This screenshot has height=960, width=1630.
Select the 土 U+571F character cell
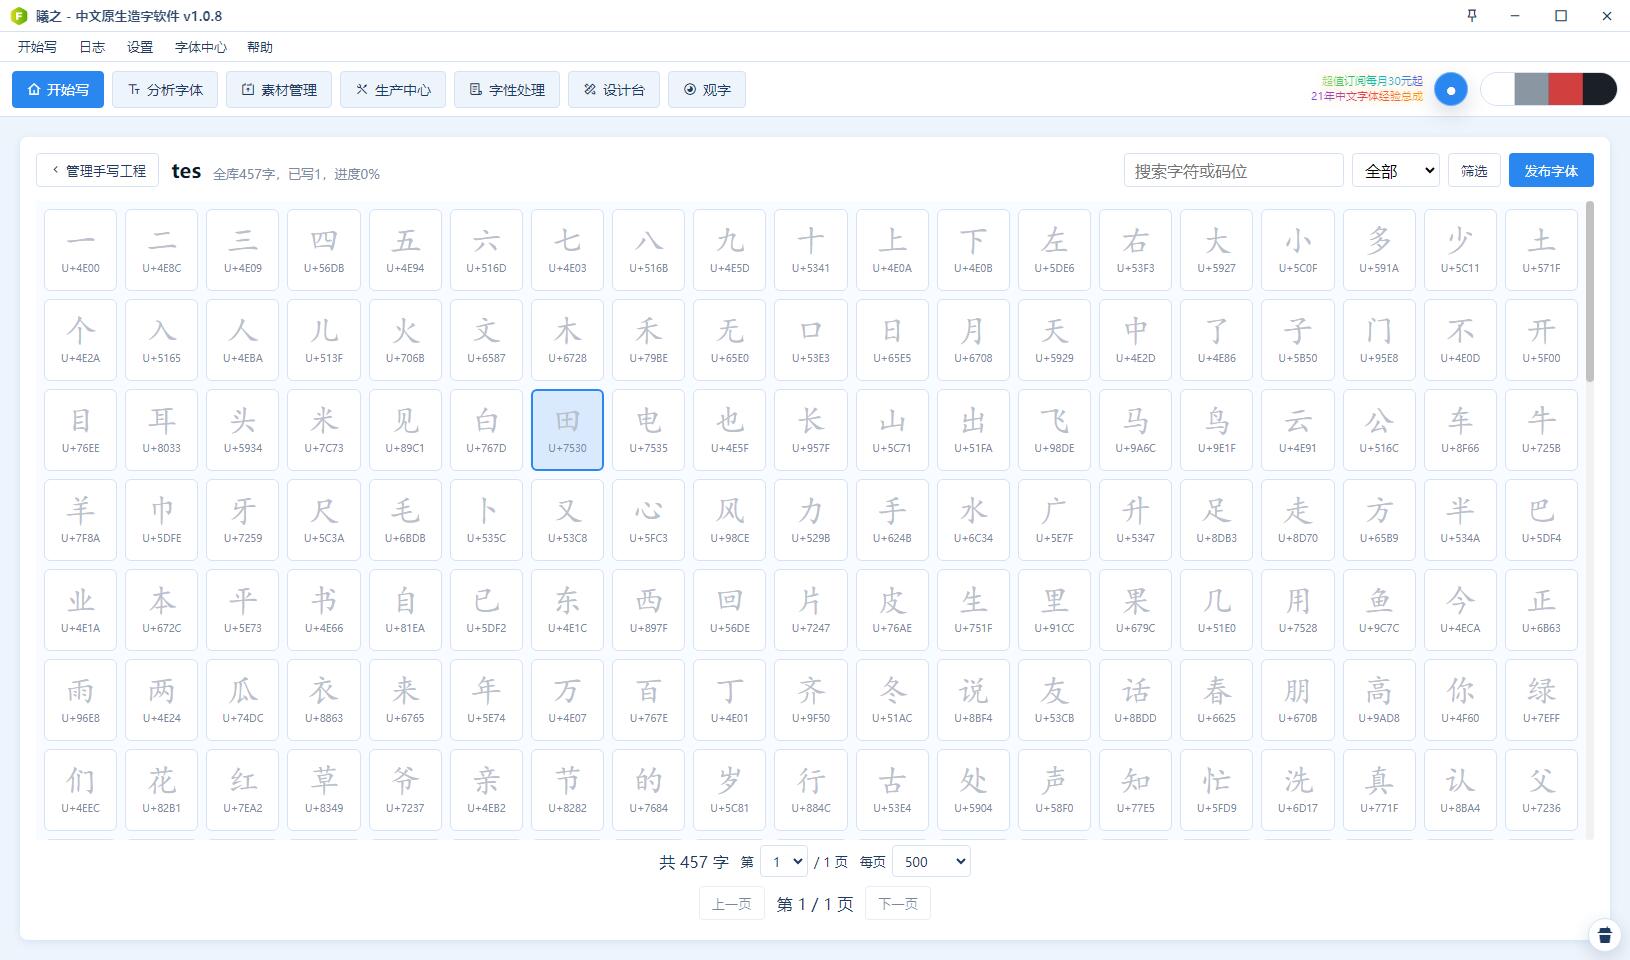pos(1541,250)
